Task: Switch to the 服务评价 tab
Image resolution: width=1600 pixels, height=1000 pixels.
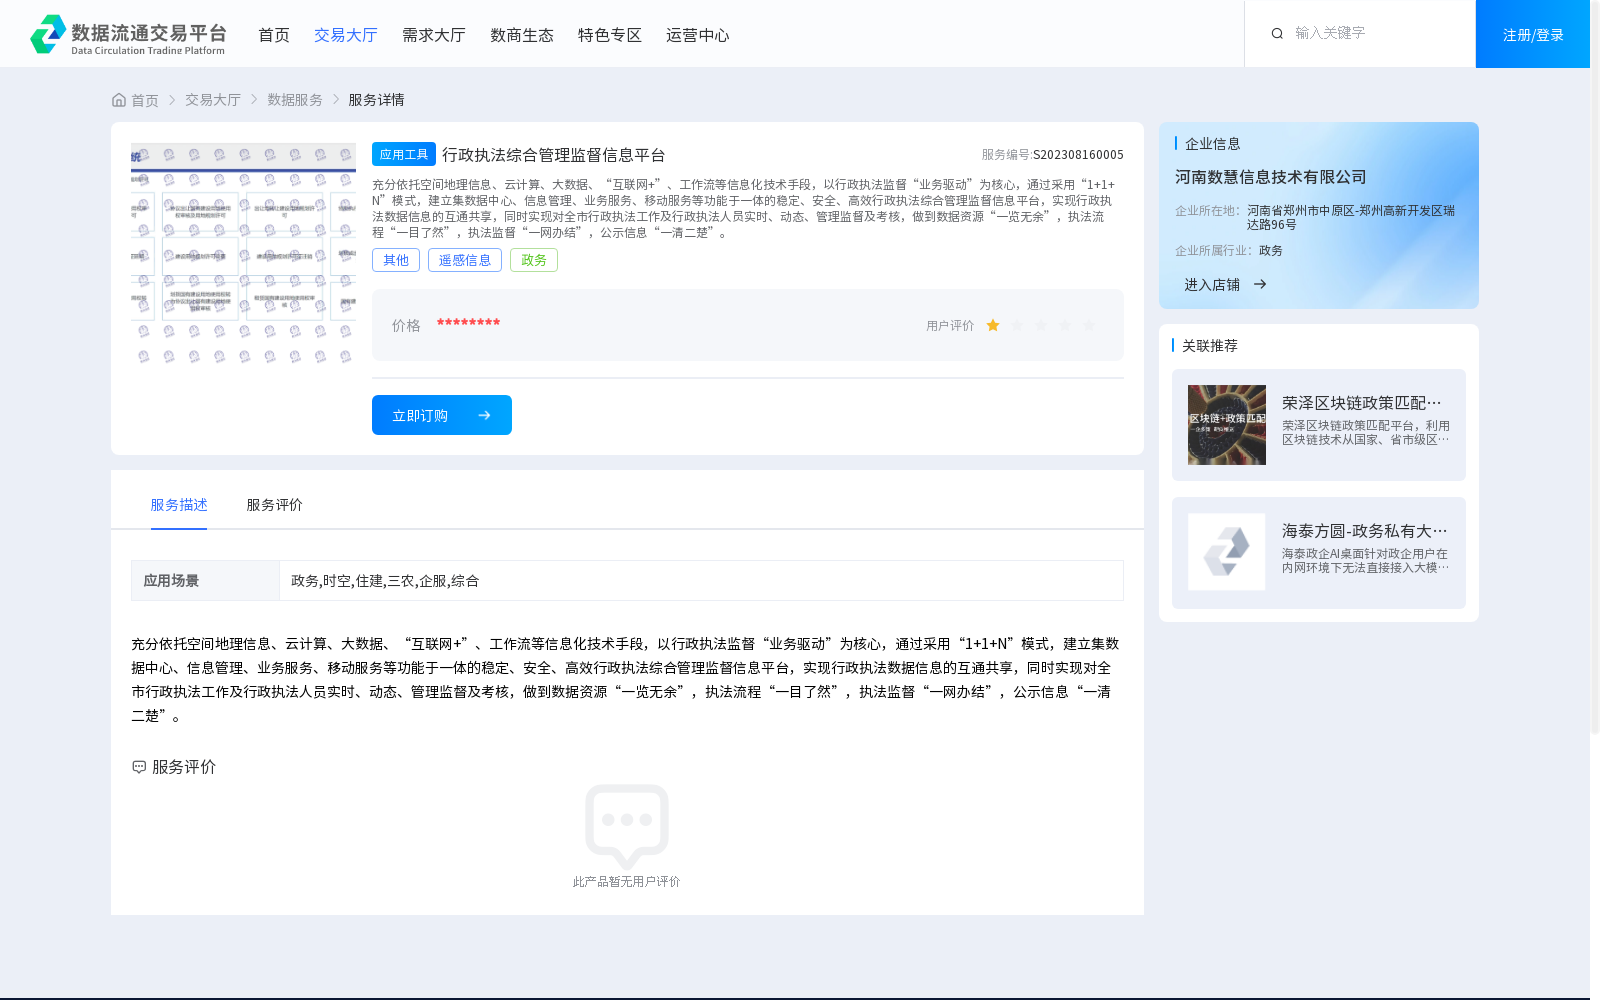Action: click(275, 505)
